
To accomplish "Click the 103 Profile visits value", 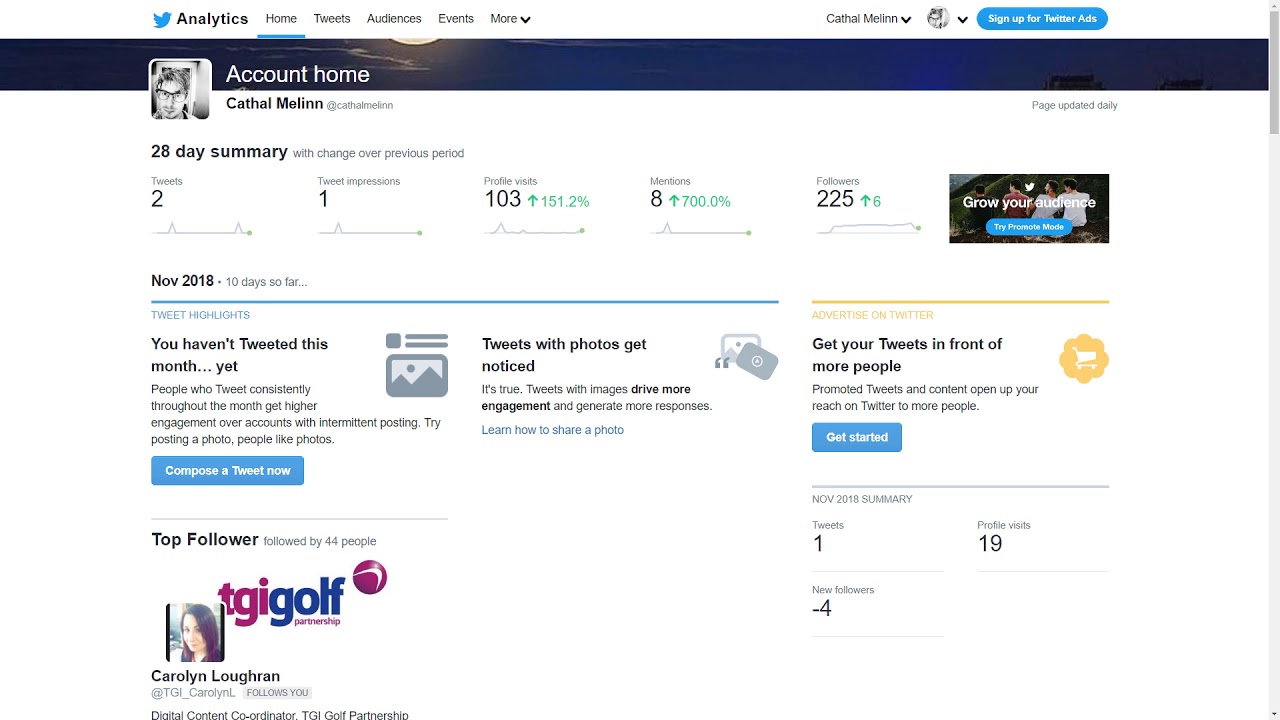I will tap(502, 199).
